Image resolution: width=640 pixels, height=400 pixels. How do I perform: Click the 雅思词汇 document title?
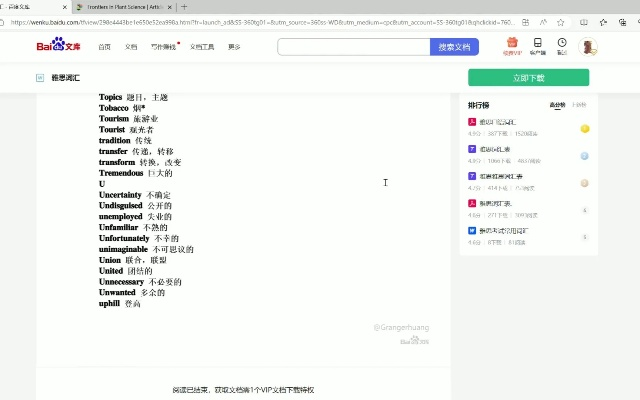tap(65, 78)
